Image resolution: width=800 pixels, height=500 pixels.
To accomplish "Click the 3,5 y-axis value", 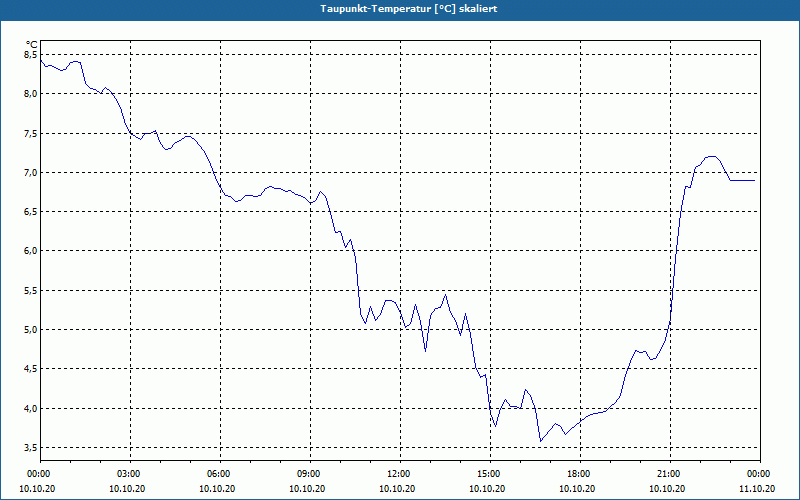I will 30,448.
